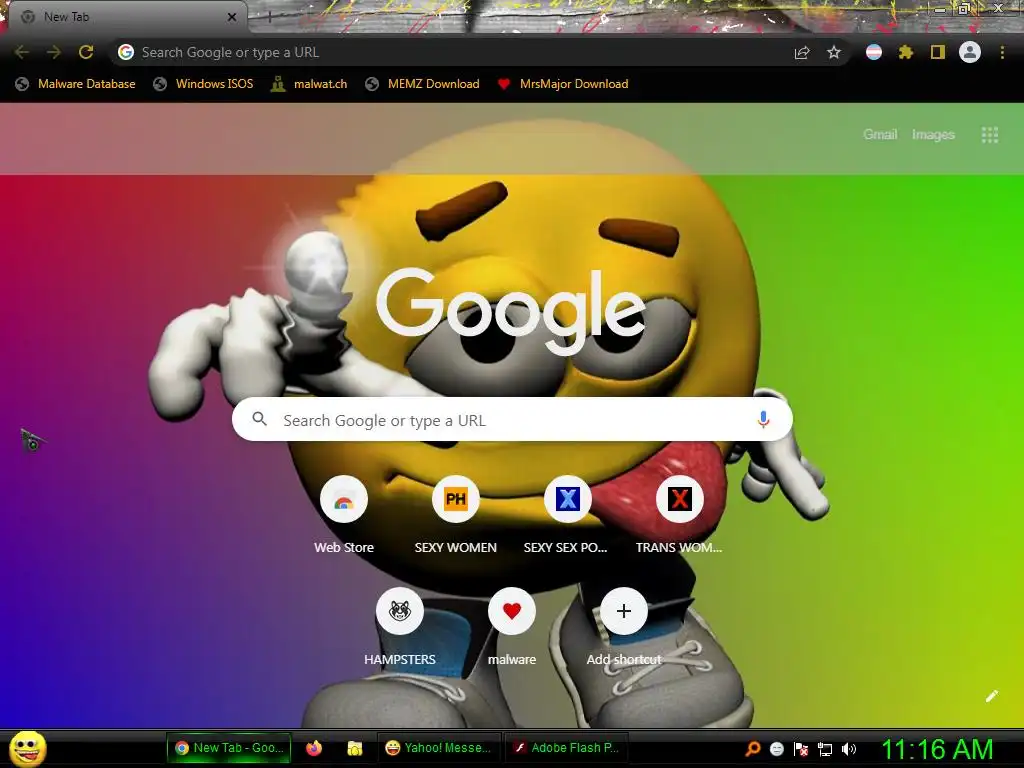Switch to Adobe Flash Player taskbar button
The image size is (1024, 768).
click(x=566, y=748)
